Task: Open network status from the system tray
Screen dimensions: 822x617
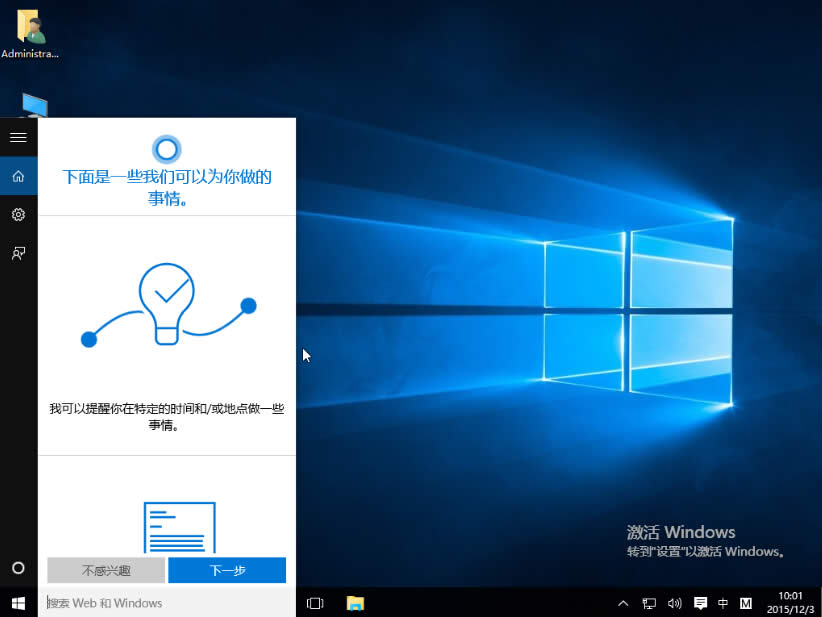Action: (648, 603)
